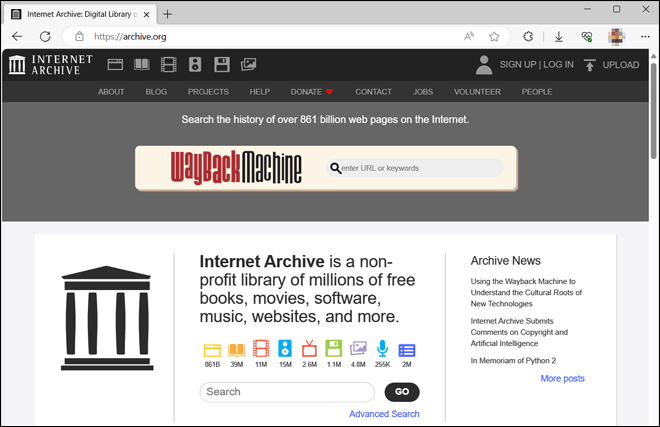Click the browser address bar URL
This screenshot has height=427, width=660.
click(130, 37)
